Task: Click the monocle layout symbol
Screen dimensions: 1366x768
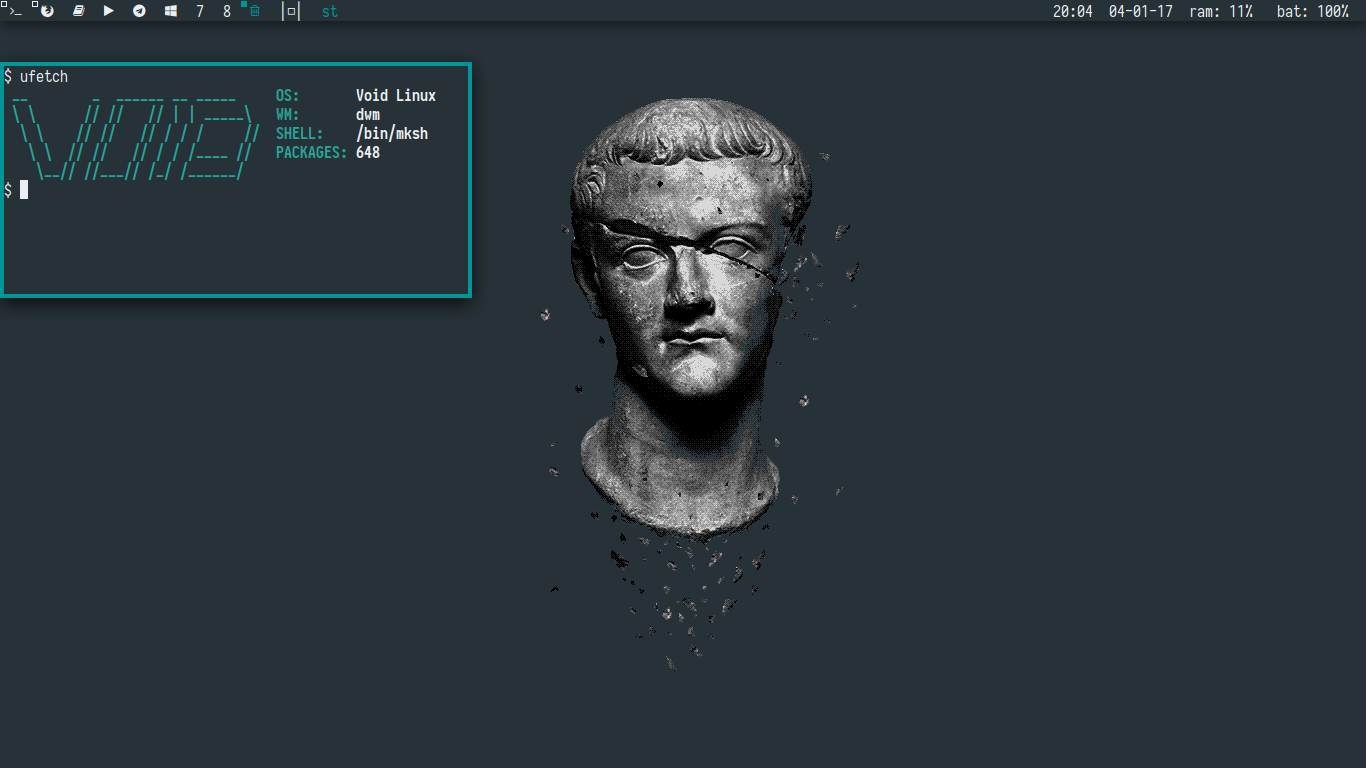Action: pyautogui.click(x=291, y=11)
